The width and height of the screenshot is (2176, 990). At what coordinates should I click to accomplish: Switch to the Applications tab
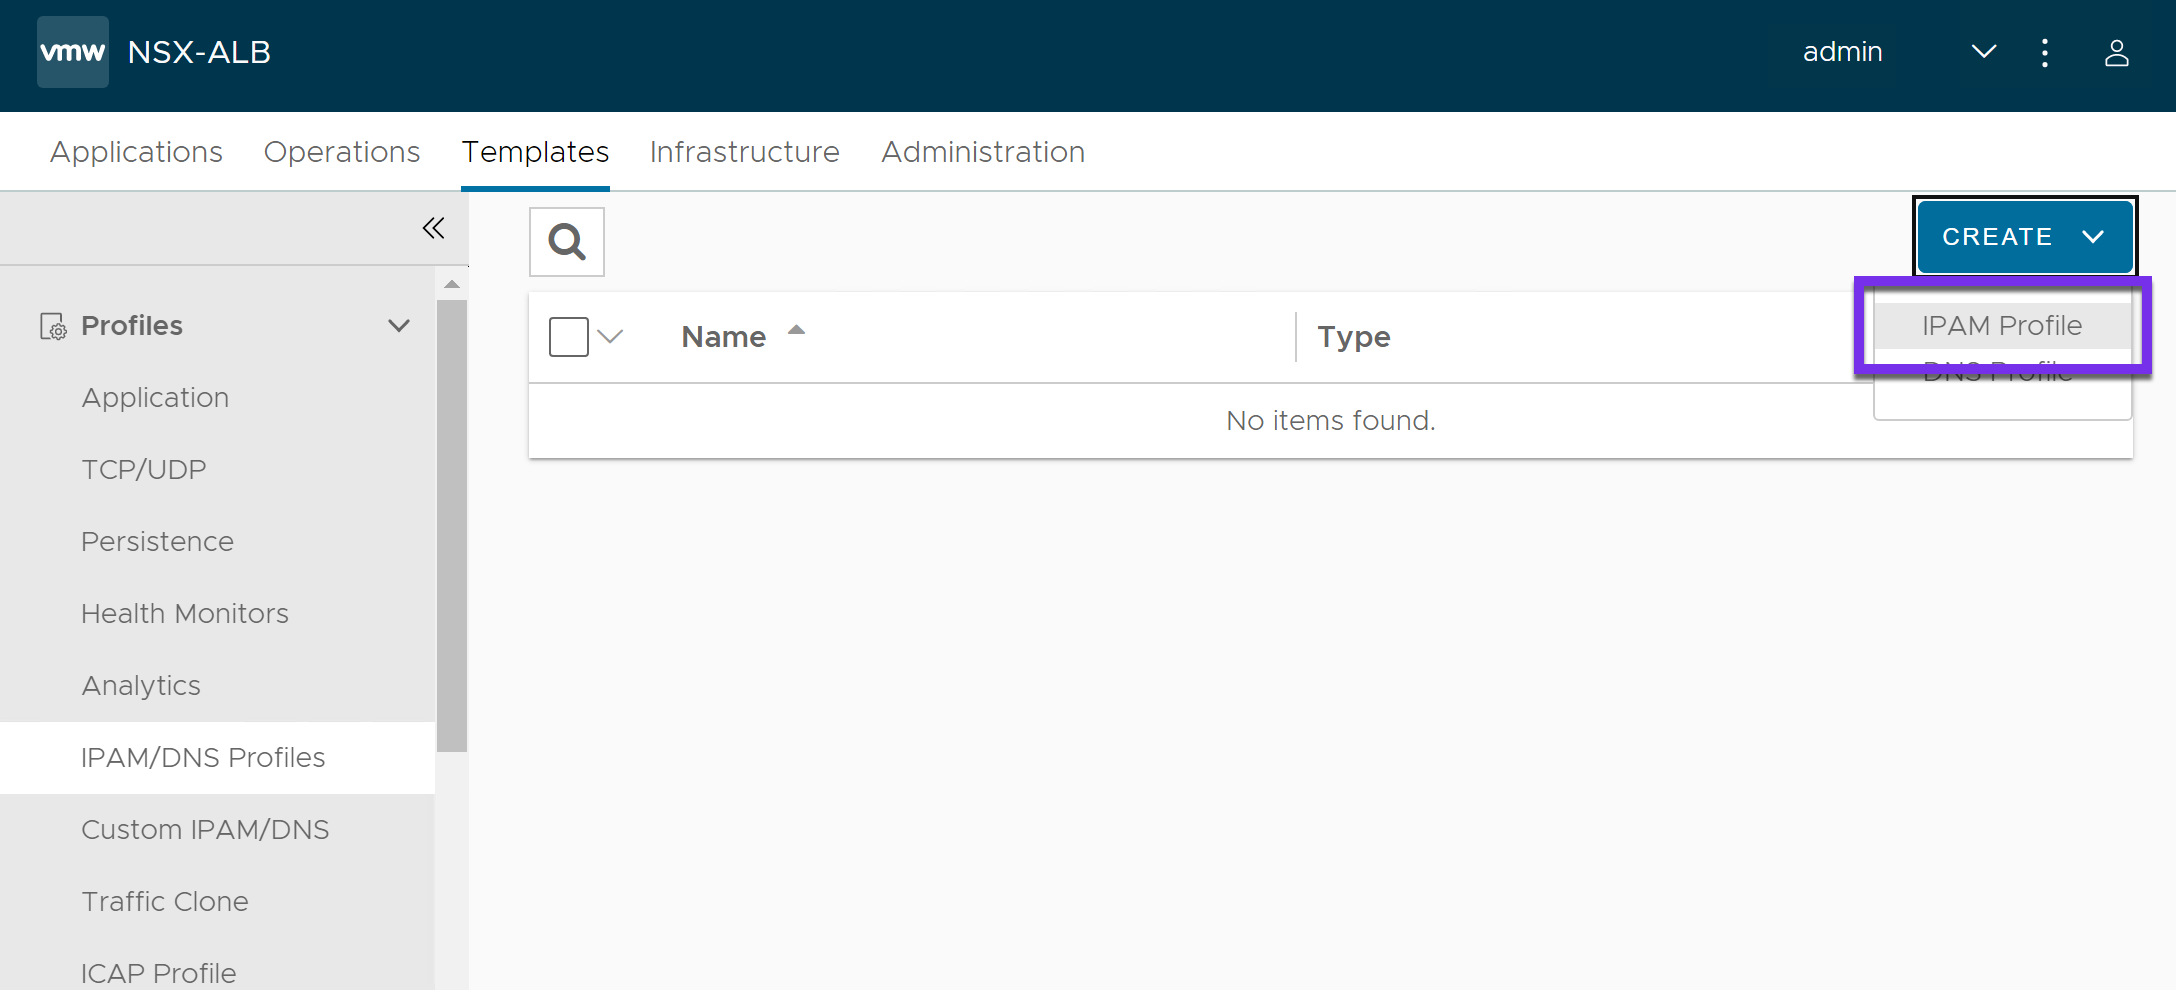(x=136, y=152)
